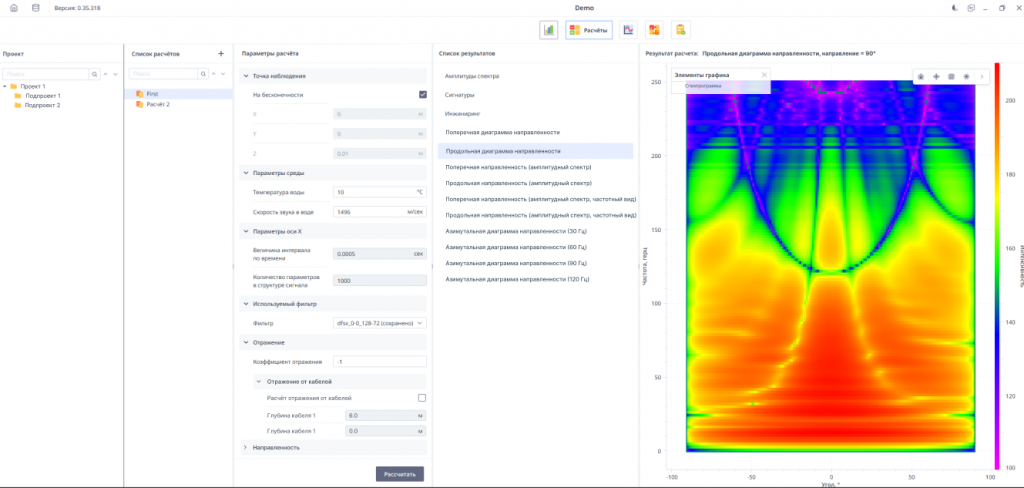This screenshot has height=488, width=1024.
Task: Select Расчёт 2 in calculations list
Action: [x=158, y=104]
